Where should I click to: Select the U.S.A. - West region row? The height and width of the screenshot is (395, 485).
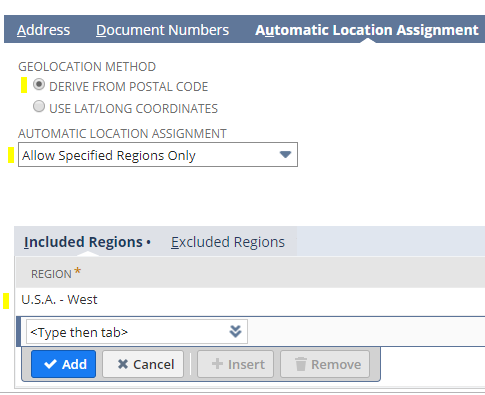pyautogui.click(x=250, y=300)
